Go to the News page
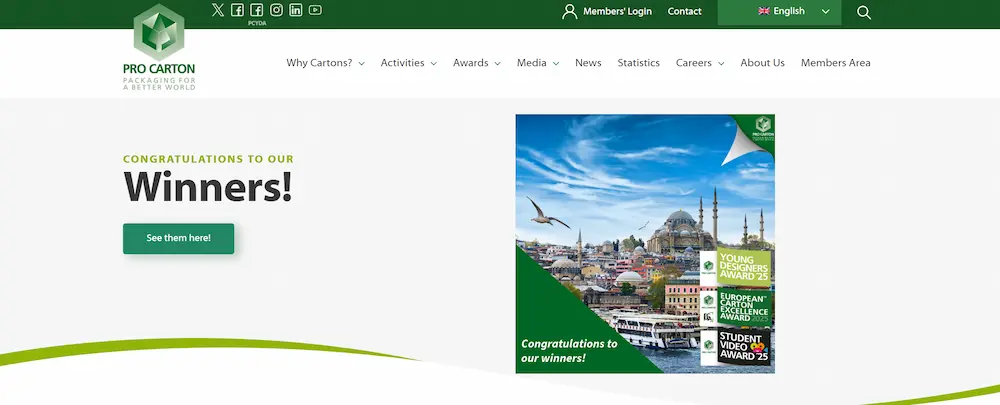Viewport: 1000px width, 405px height. pyautogui.click(x=588, y=63)
